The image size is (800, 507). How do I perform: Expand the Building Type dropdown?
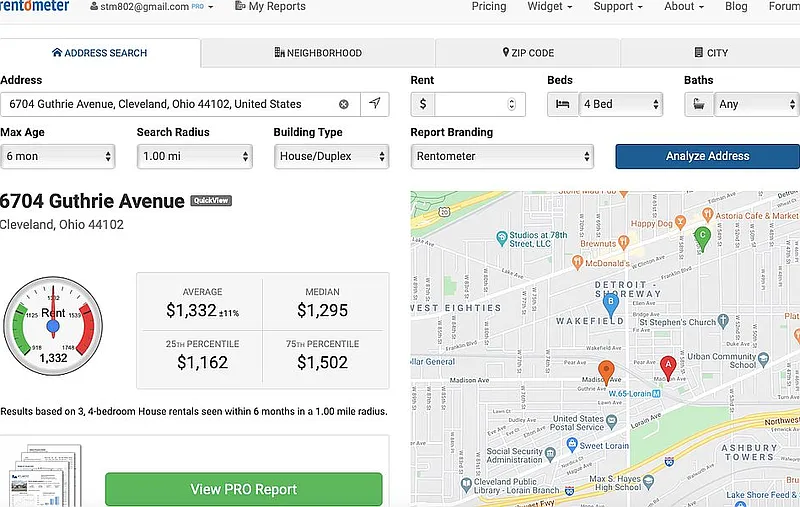(332, 157)
